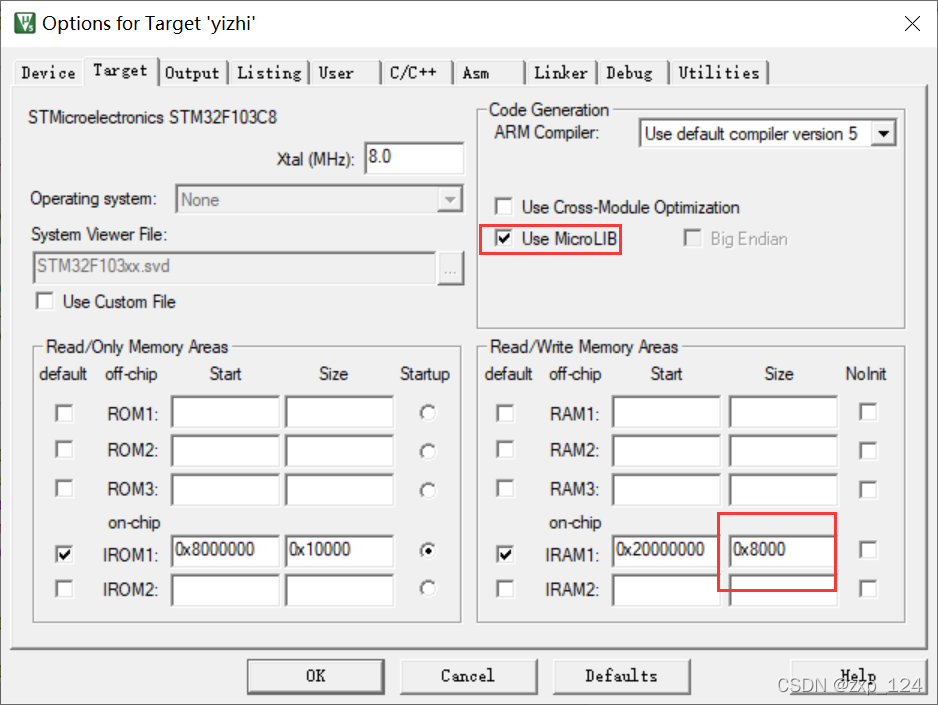Image resolution: width=938 pixels, height=705 pixels.
Task: Click the IROM1 Size field 0x10000
Action: click(x=339, y=550)
